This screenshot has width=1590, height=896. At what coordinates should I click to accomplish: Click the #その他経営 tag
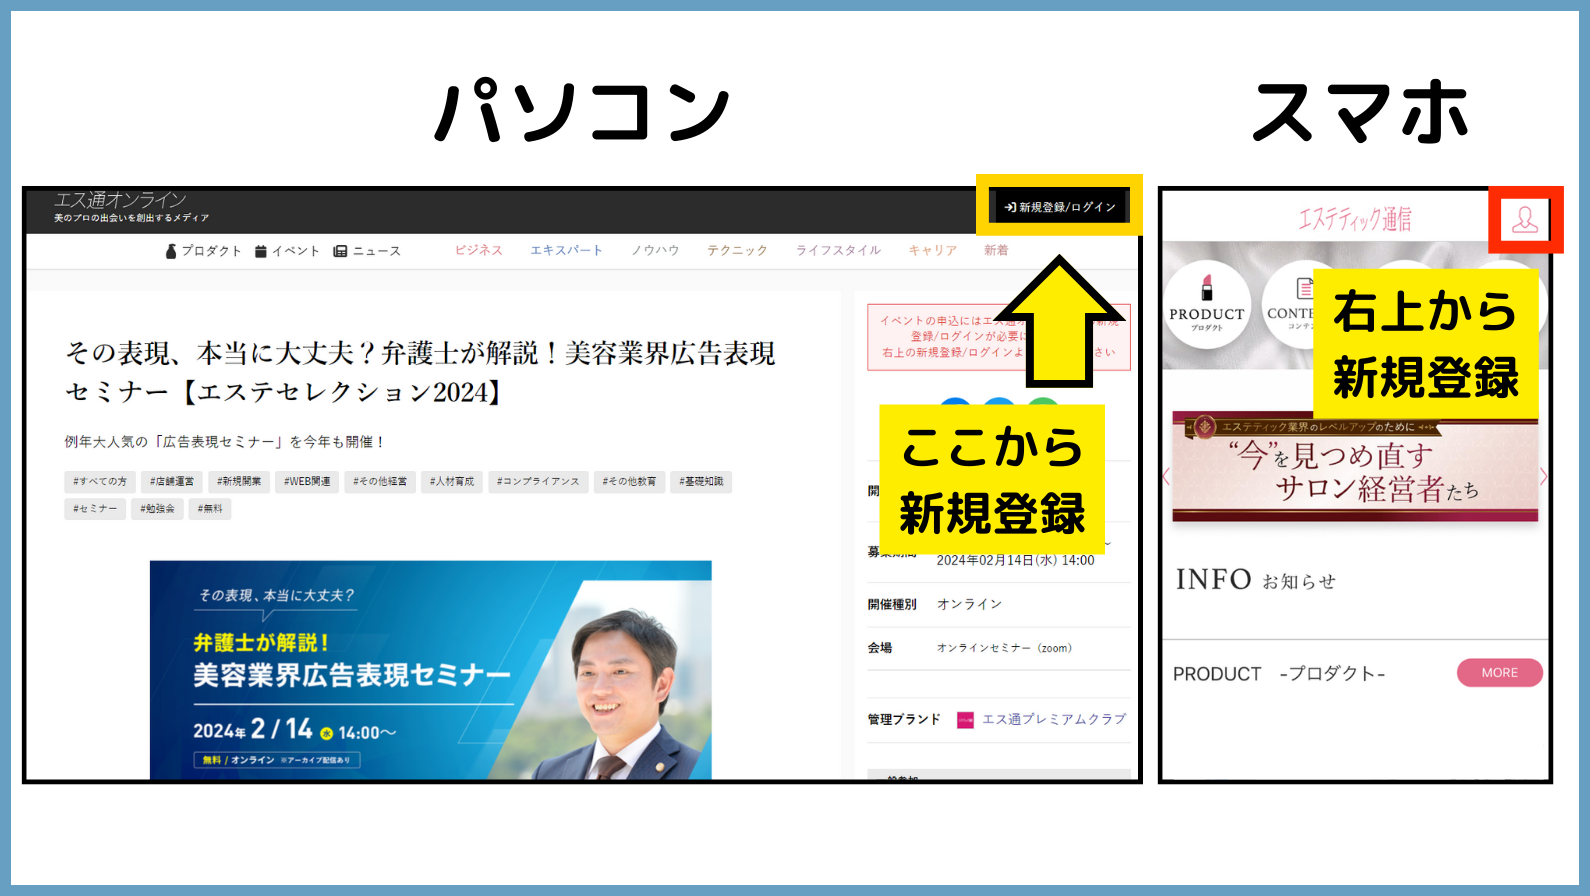pyautogui.click(x=380, y=481)
